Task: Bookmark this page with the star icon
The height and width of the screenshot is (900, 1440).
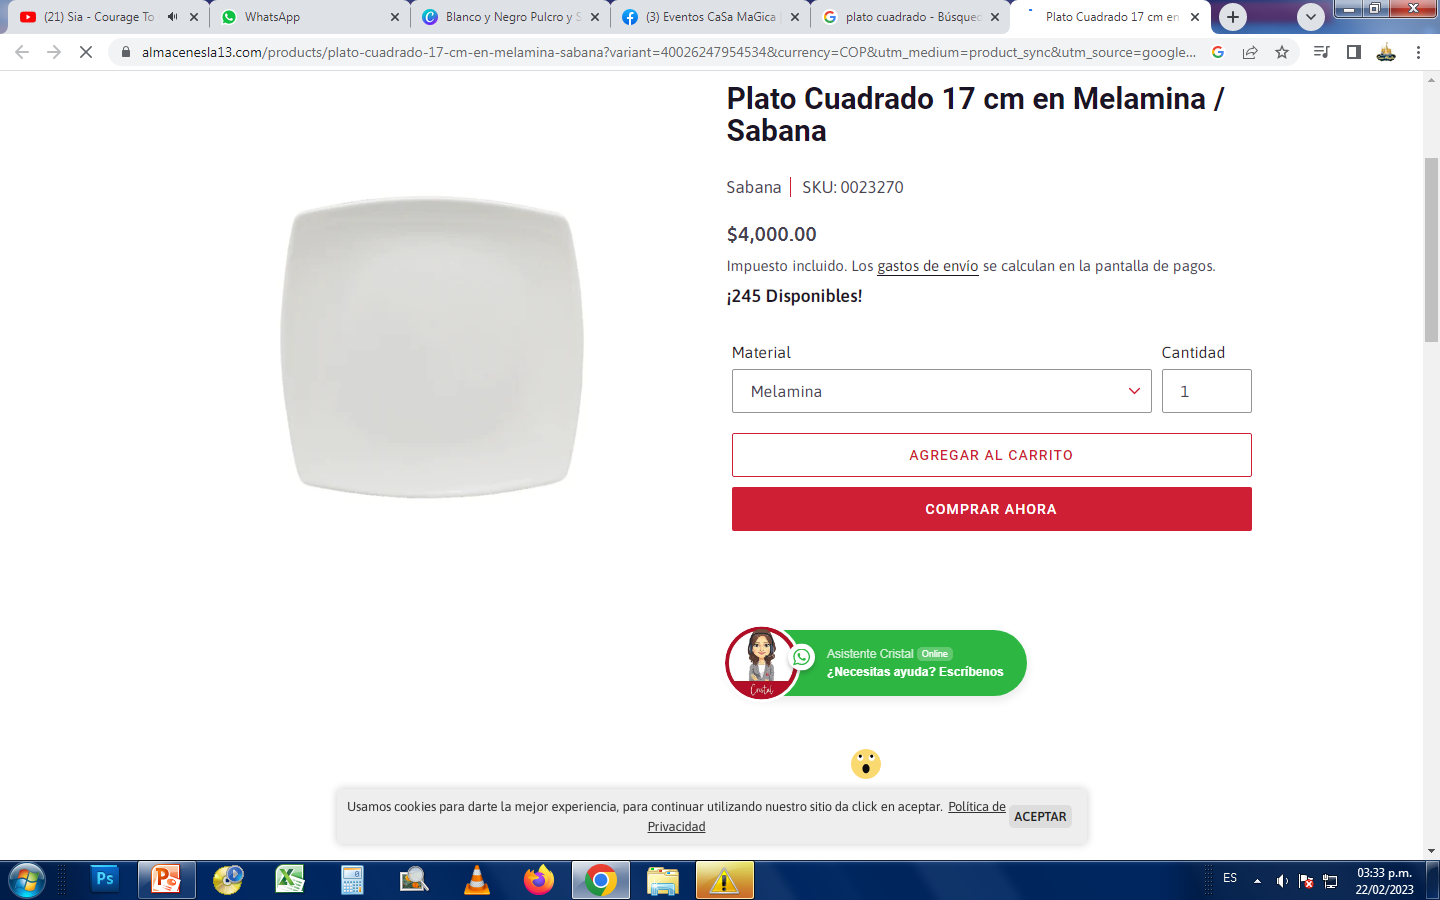Action: tap(1282, 52)
